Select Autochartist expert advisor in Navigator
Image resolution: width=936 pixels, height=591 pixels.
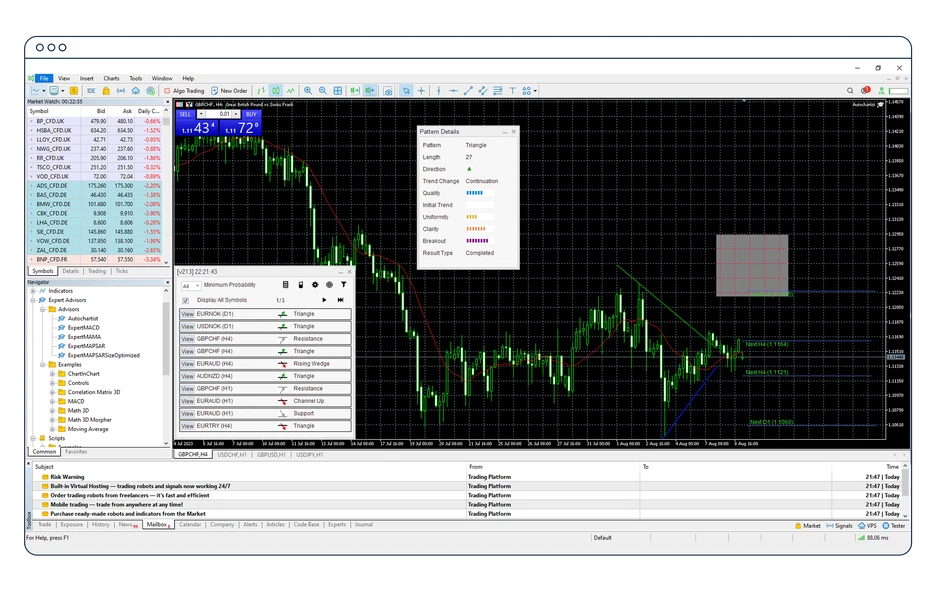tap(82, 319)
